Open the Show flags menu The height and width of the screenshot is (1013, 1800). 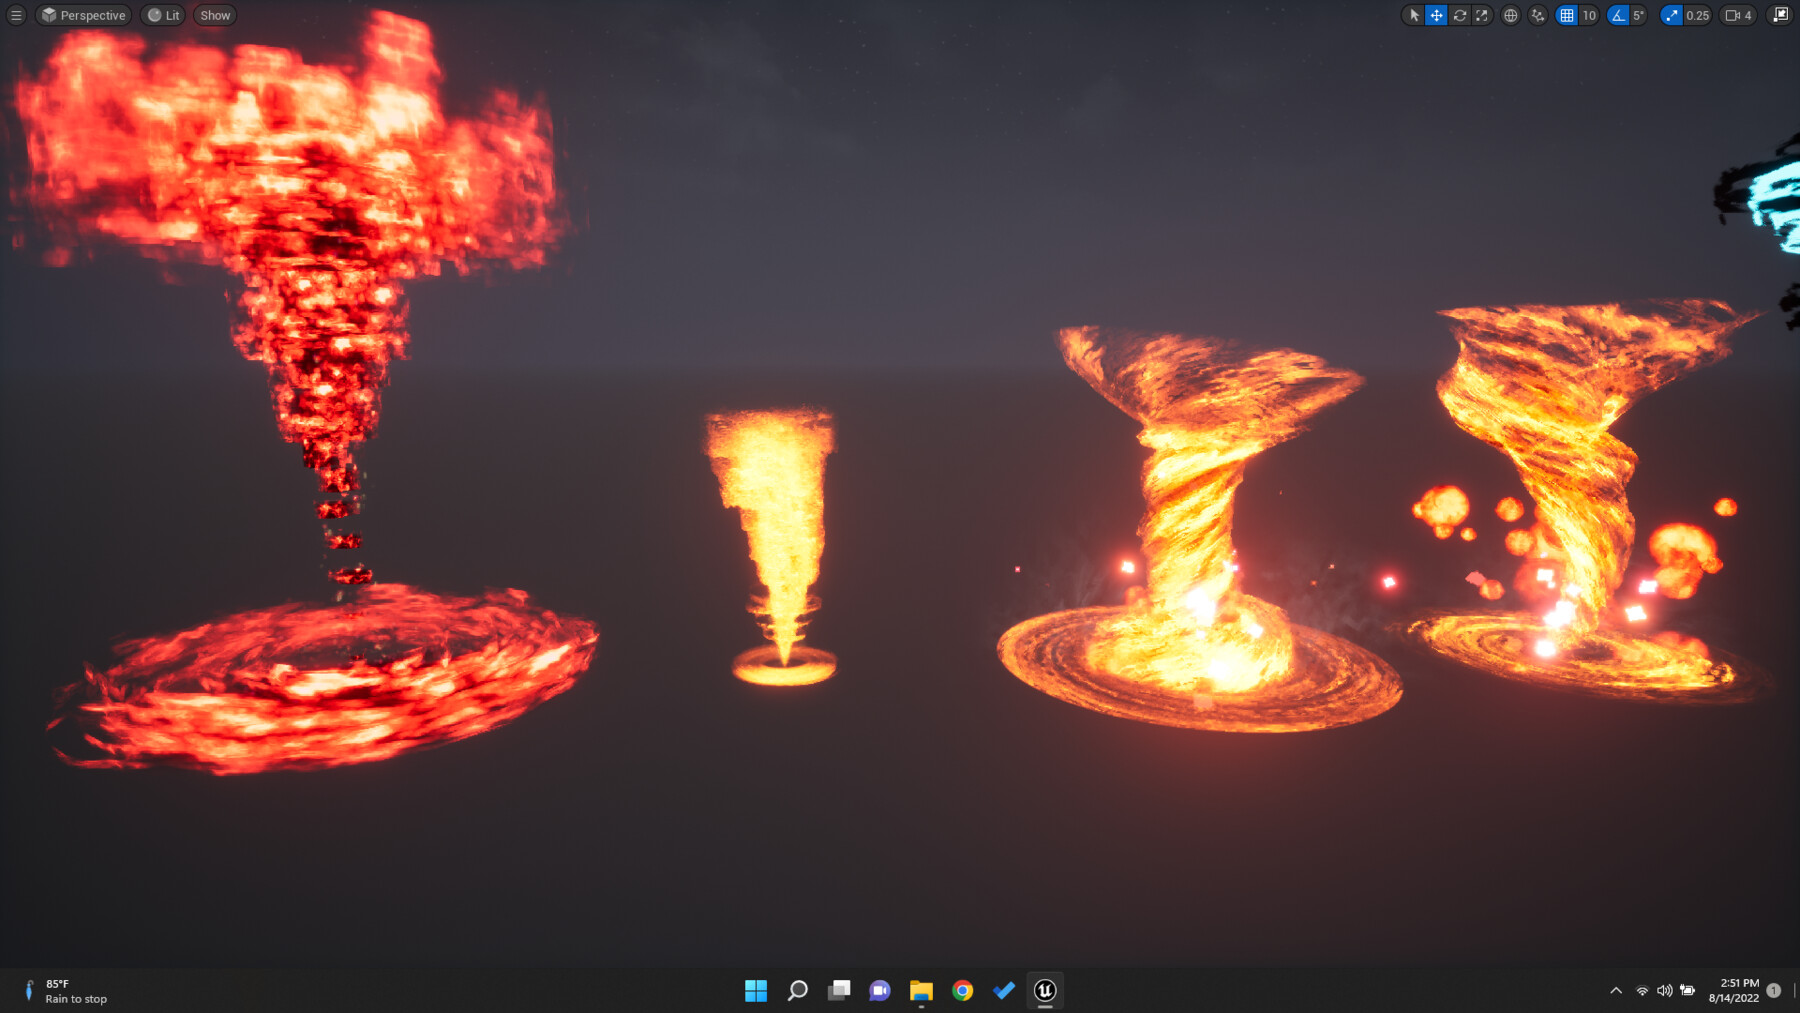pyautogui.click(x=214, y=15)
